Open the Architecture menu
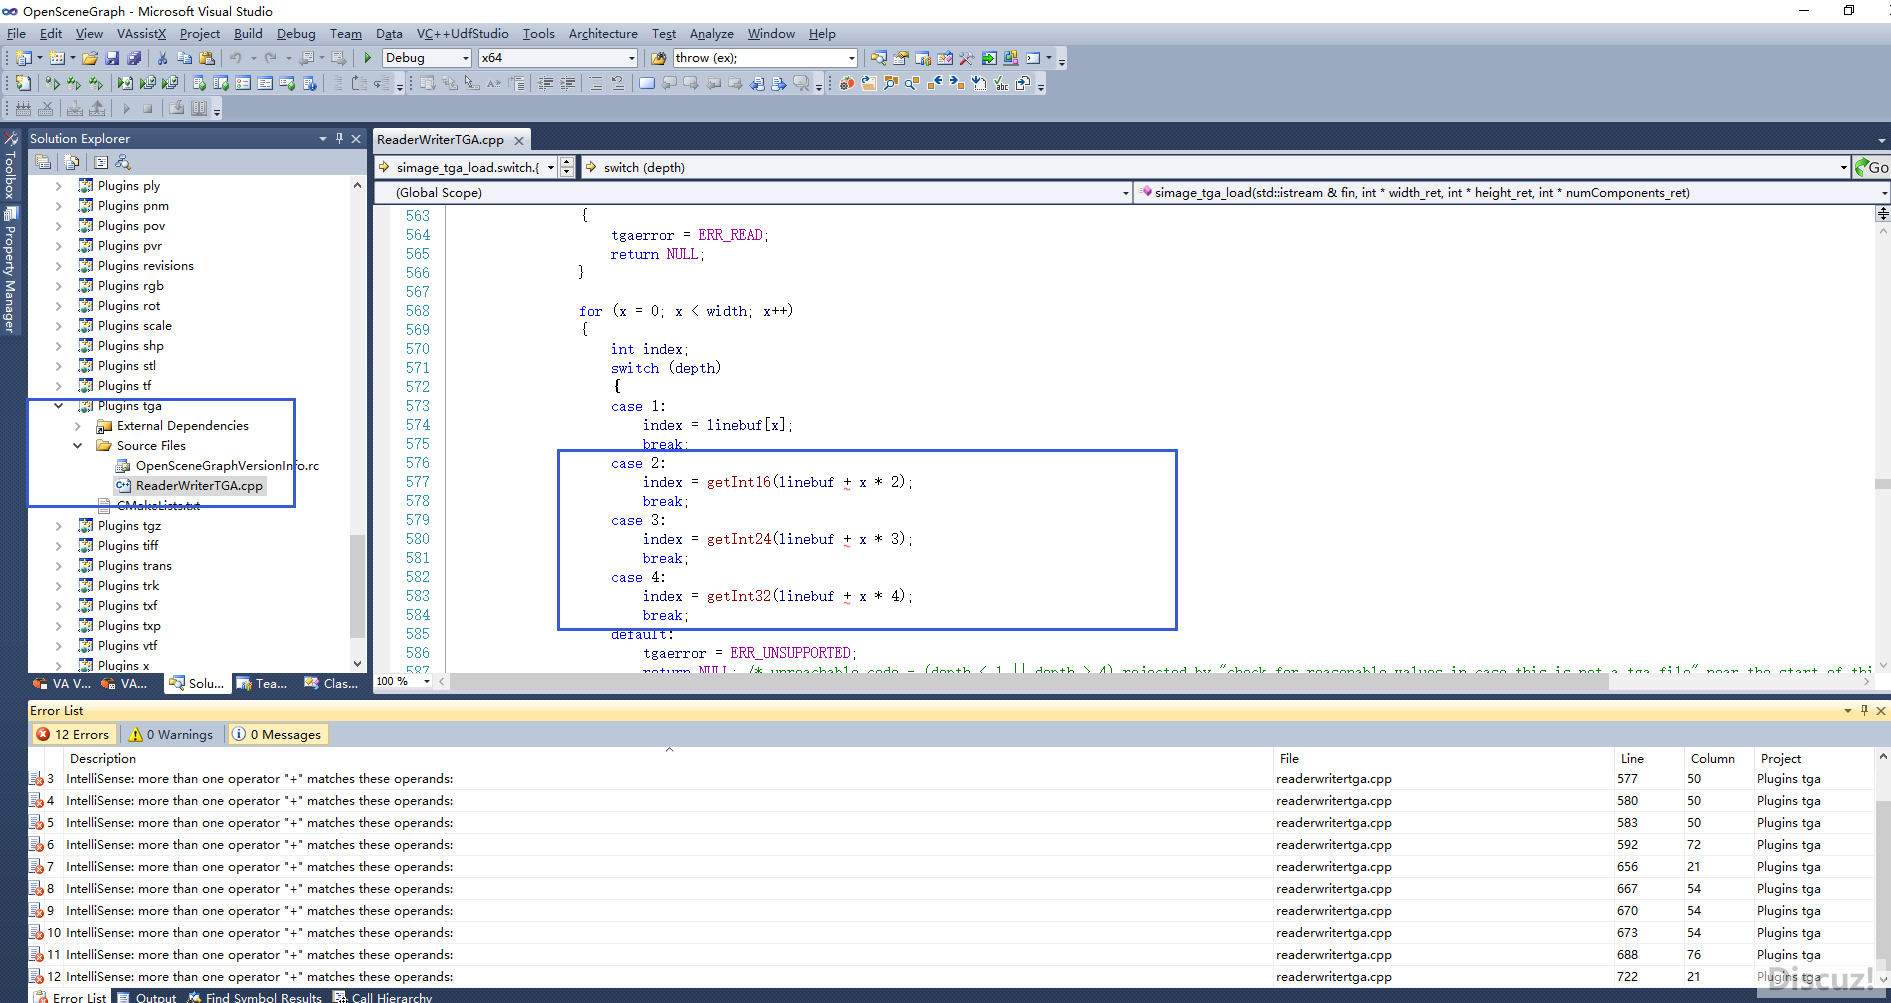The width and height of the screenshot is (1891, 1003). pyautogui.click(x=603, y=34)
